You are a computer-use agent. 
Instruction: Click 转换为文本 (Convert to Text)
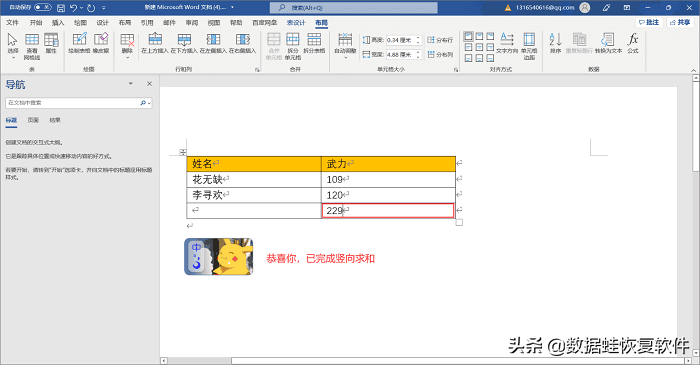(608, 43)
